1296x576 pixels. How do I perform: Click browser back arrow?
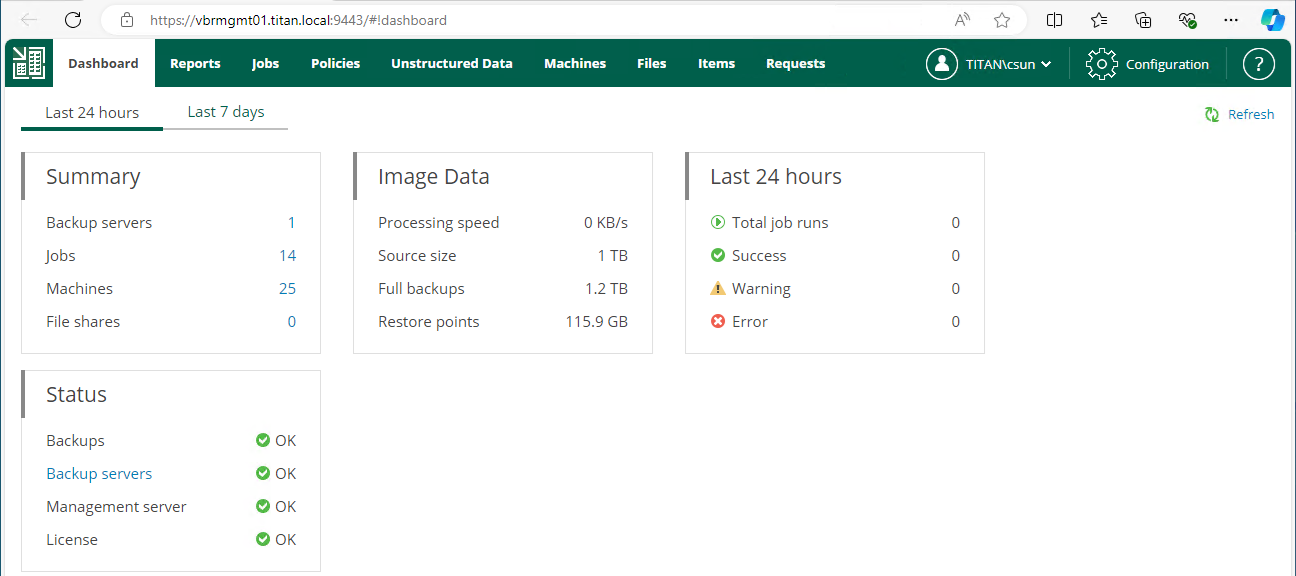(x=29, y=20)
